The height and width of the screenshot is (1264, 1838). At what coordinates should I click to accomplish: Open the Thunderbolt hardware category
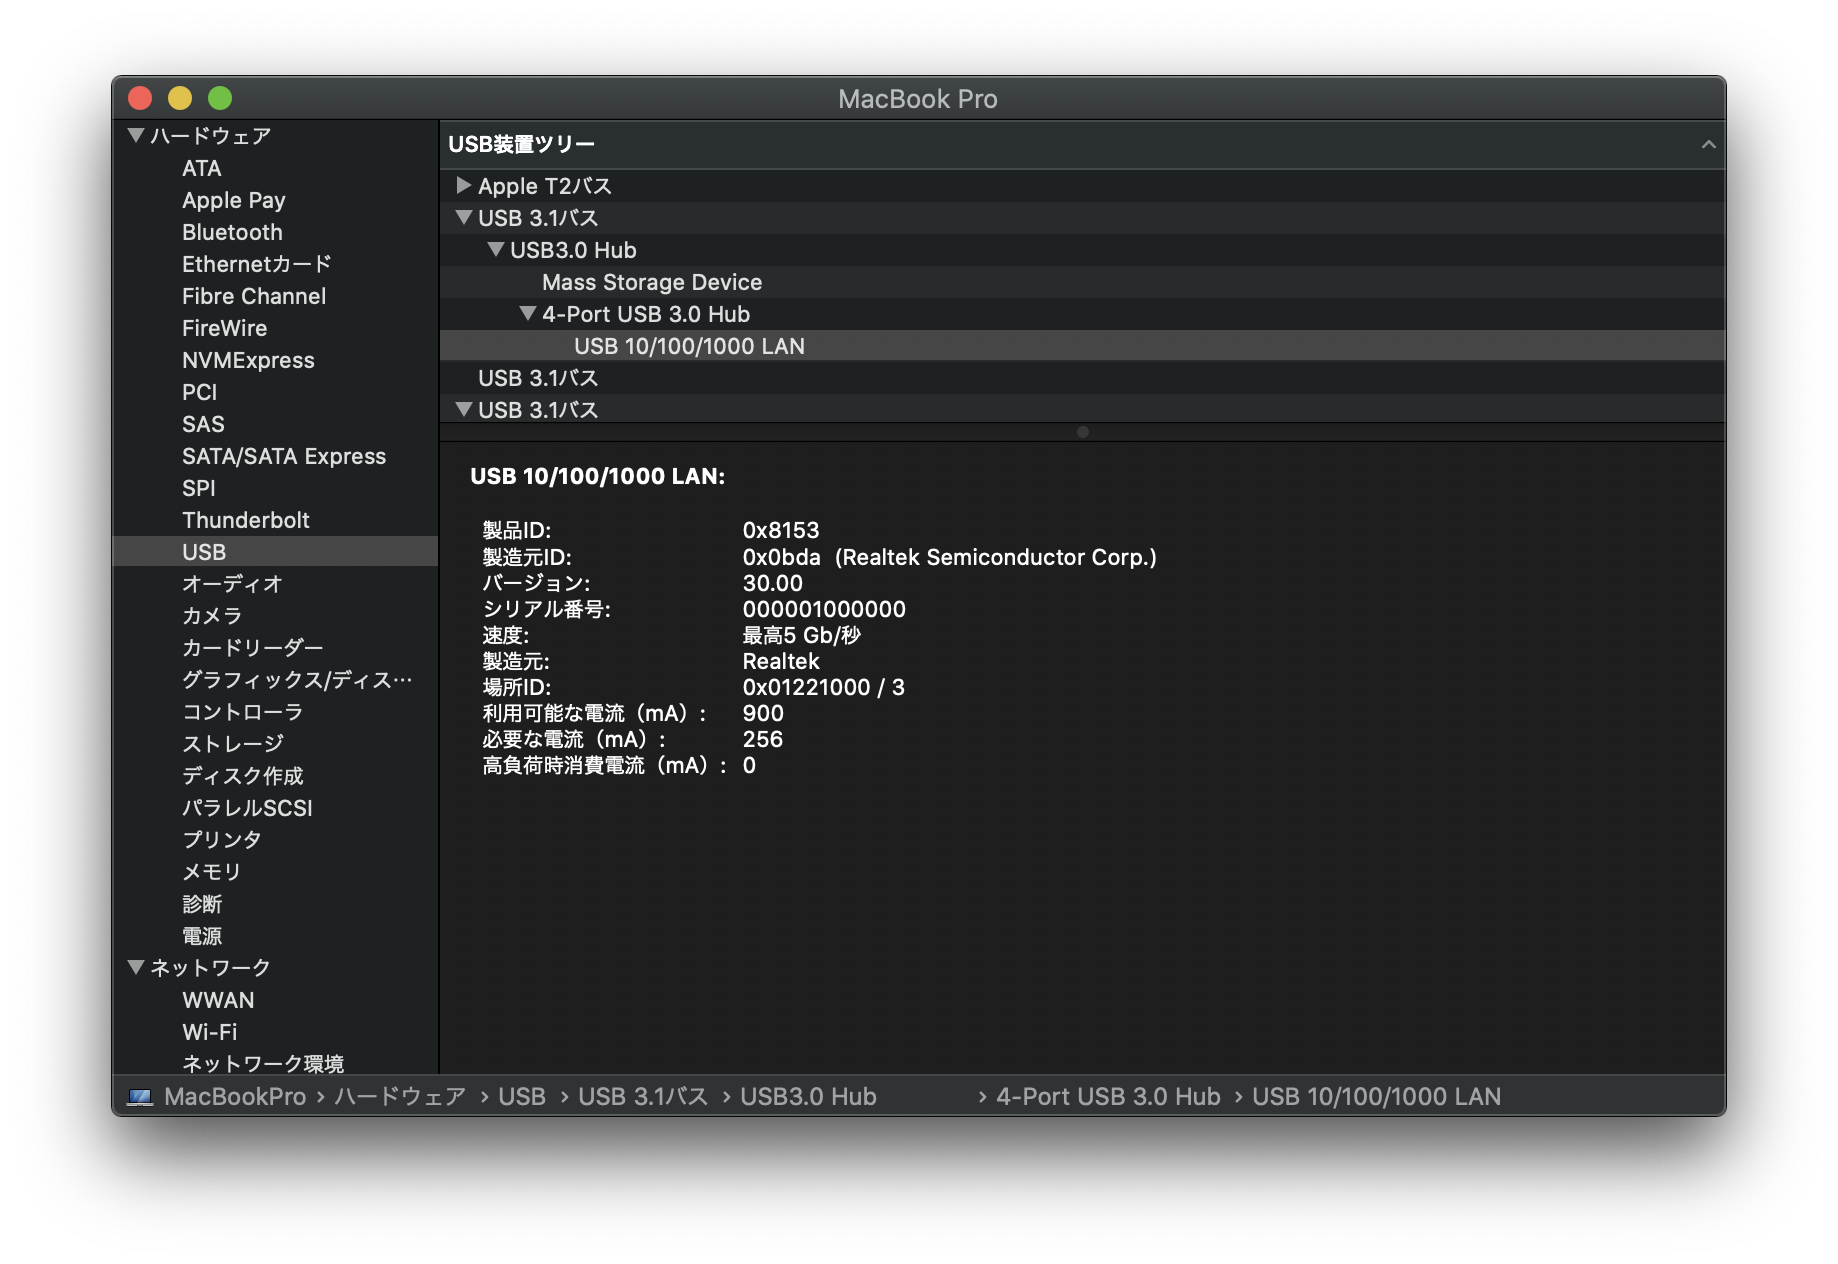tap(245, 520)
